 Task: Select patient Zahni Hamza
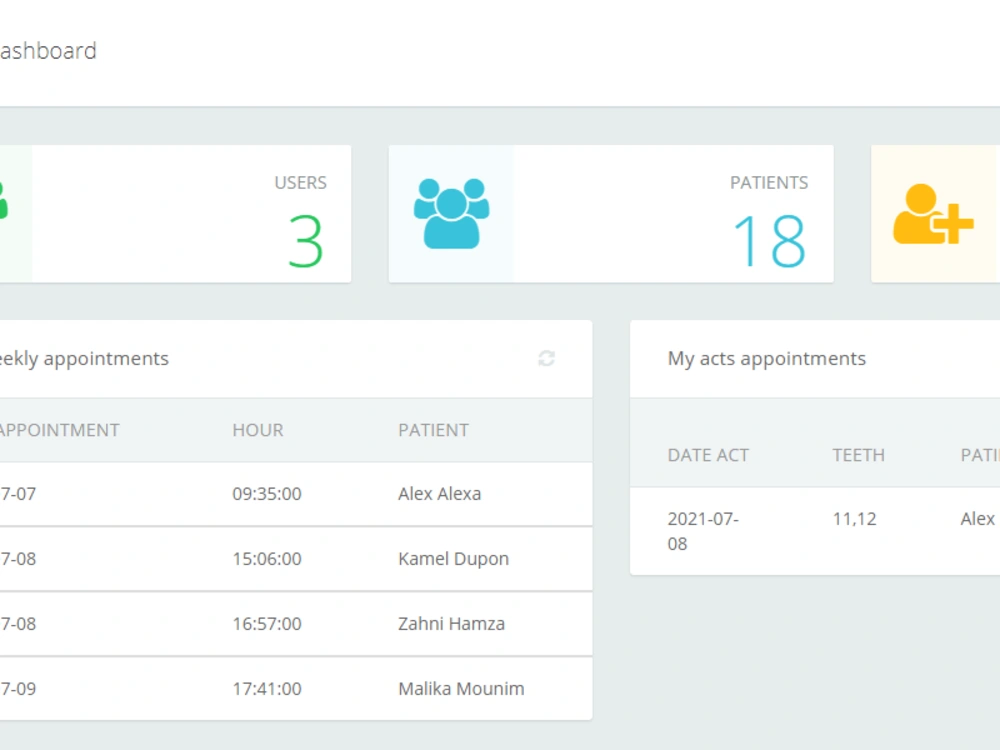(x=452, y=624)
